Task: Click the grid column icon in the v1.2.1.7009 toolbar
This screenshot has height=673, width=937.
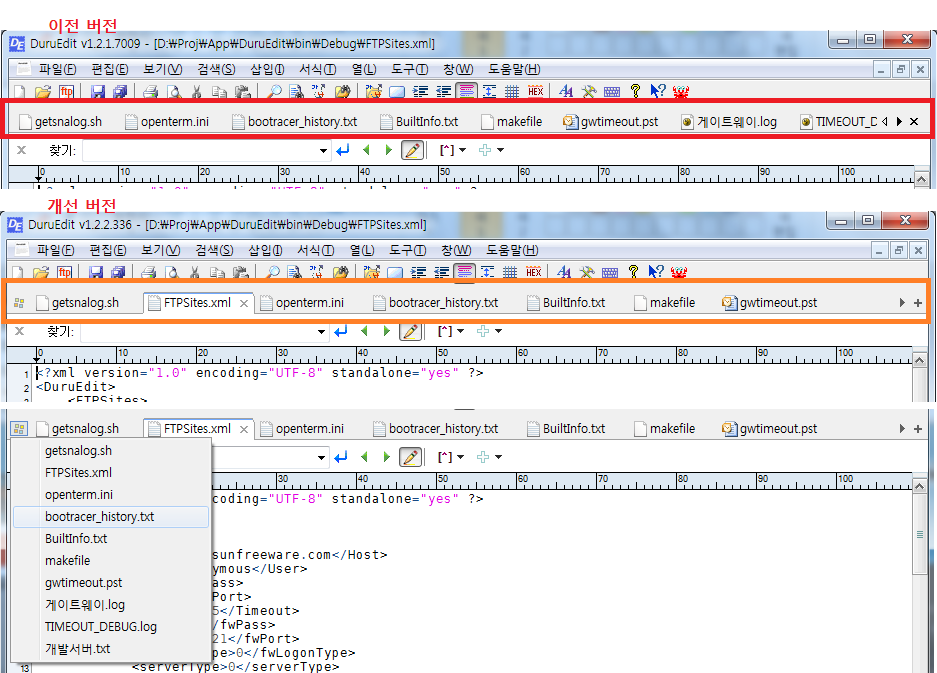Action: [x=512, y=91]
